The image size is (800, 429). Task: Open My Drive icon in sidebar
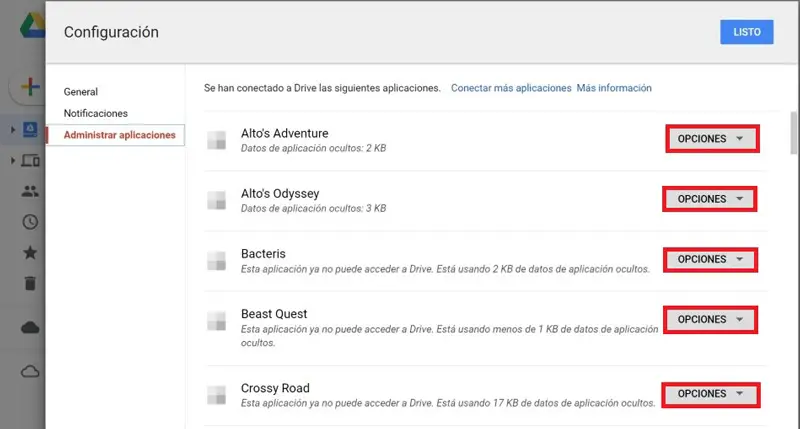pyautogui.click(x=30, y=130)
